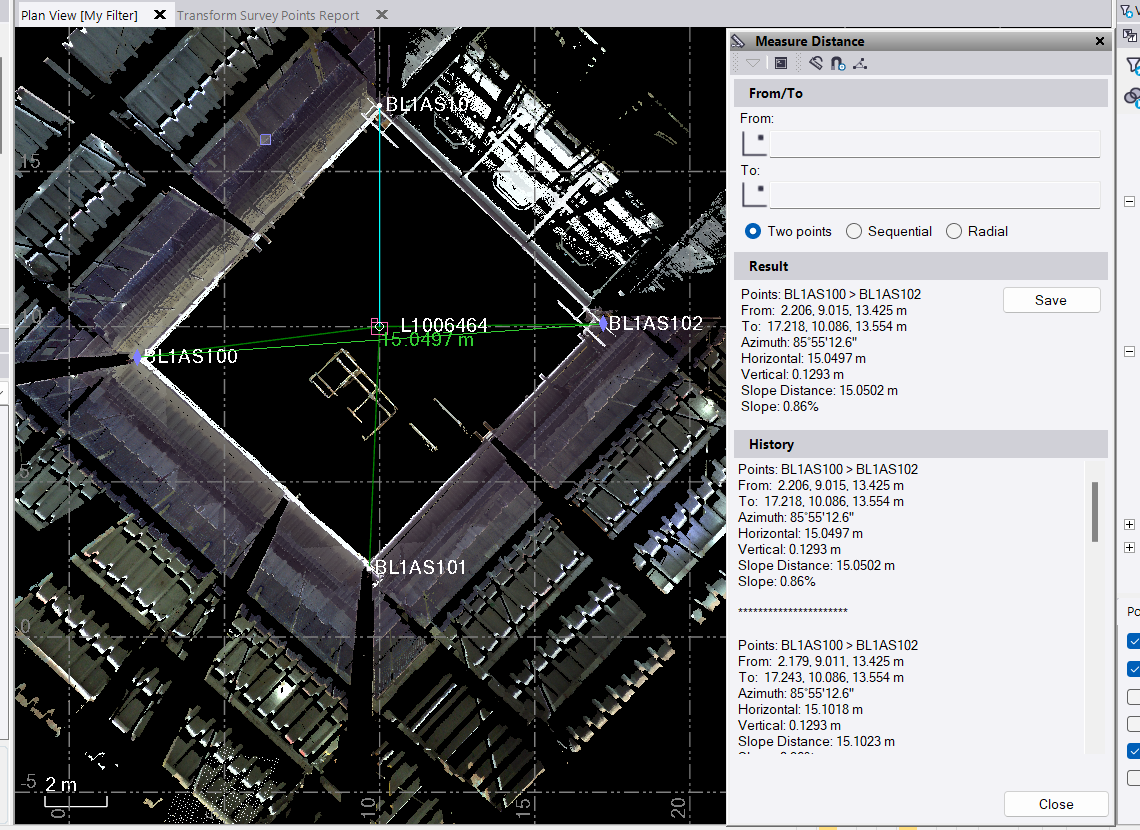Select the Sequential measurement mode
1140x830 pixels.
[854, 231]
